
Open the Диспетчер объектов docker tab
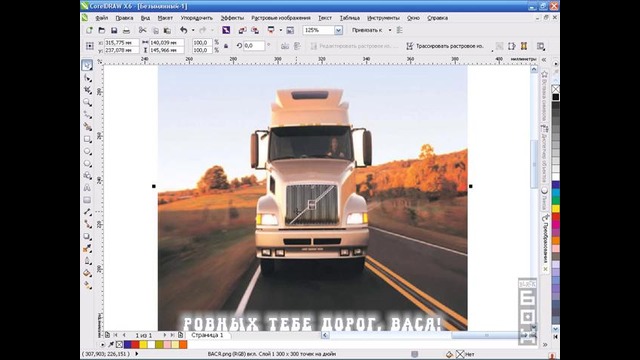[544, 155]
